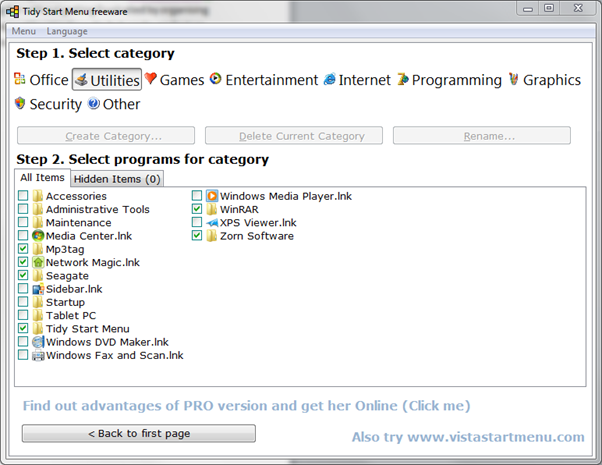
Task: Click the Mp3tag folder icon
Action: pyautogui.click(x=38, y=249)
